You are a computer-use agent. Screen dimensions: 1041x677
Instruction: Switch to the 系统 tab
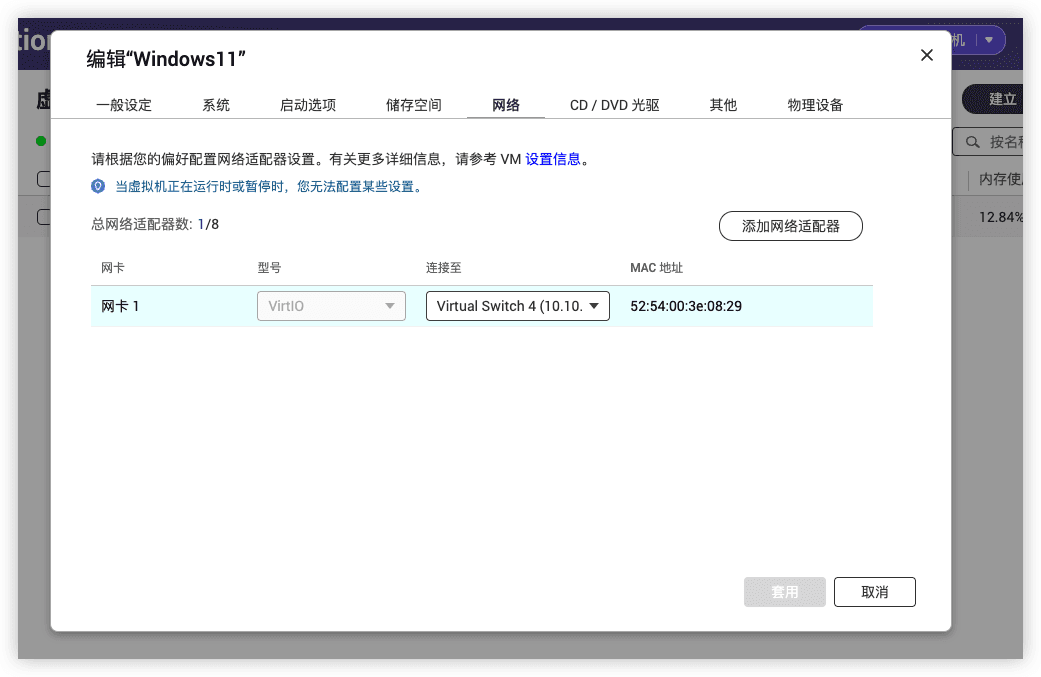pos(216,105)
